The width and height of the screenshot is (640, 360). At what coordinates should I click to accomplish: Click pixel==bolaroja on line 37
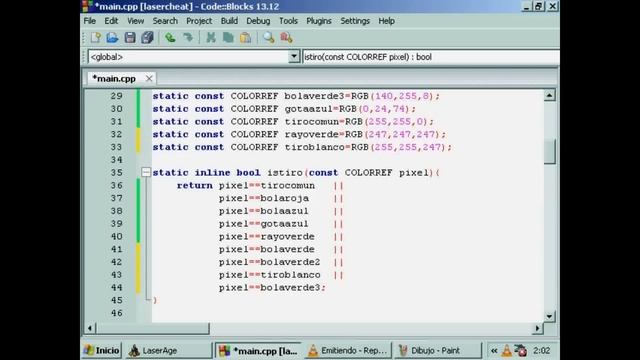click(264, 198)
